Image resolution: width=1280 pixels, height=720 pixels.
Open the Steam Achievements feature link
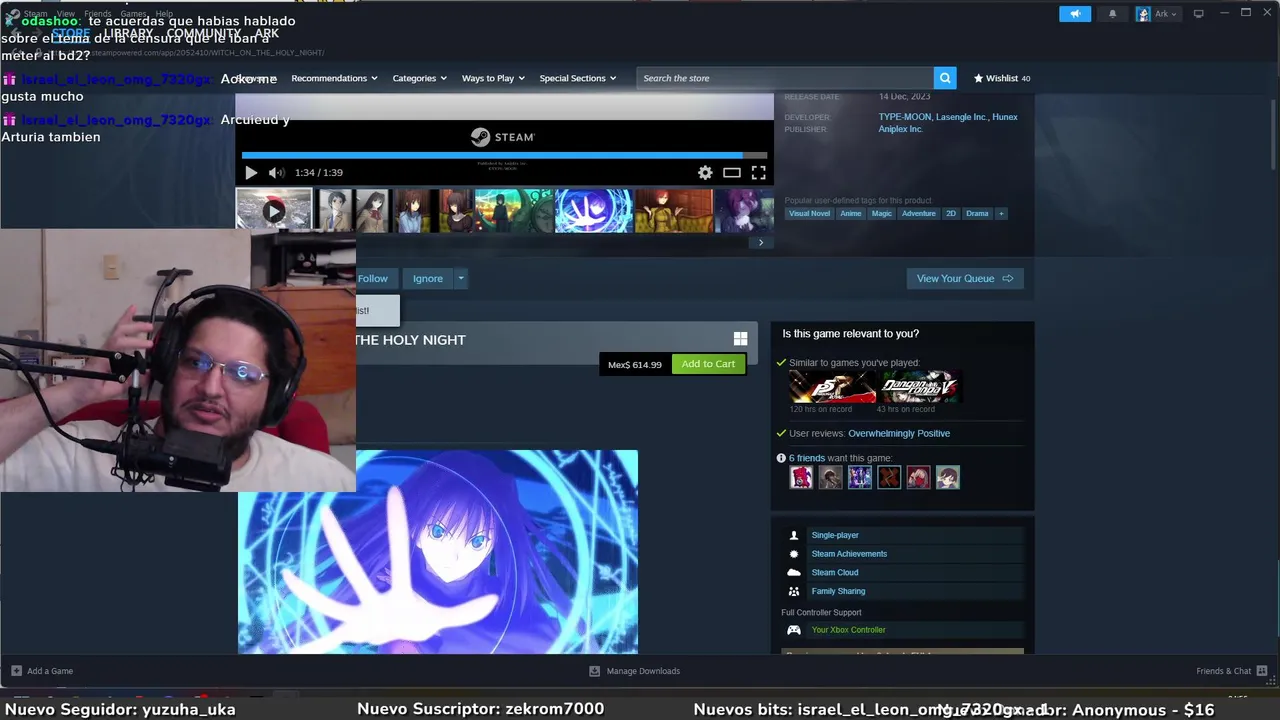tap(849, 554)
